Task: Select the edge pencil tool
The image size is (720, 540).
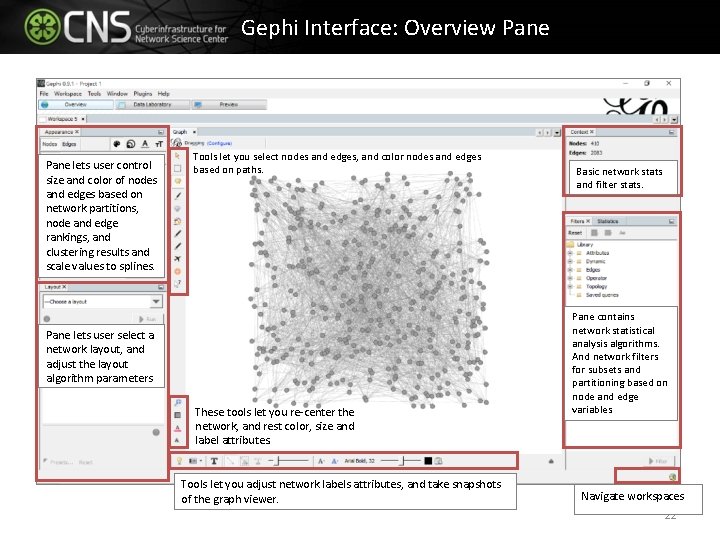Action: tap(178, 246)
